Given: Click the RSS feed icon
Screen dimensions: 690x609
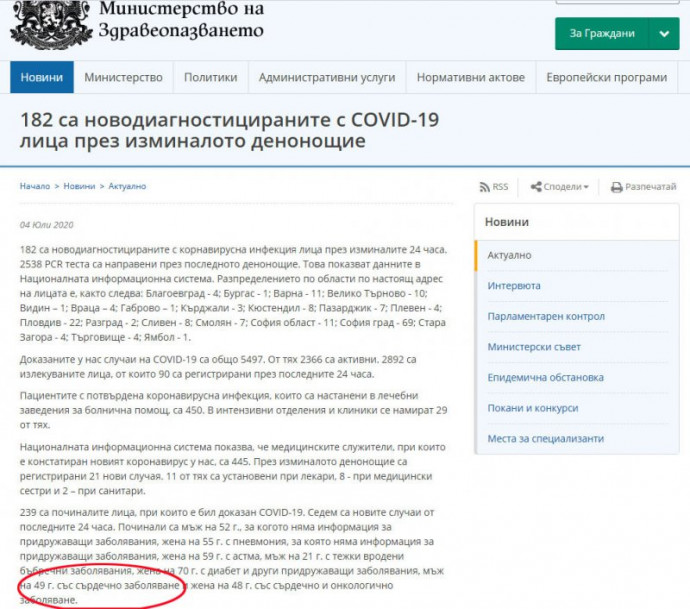Looking at the screenshot, I should tap(485, 187).
